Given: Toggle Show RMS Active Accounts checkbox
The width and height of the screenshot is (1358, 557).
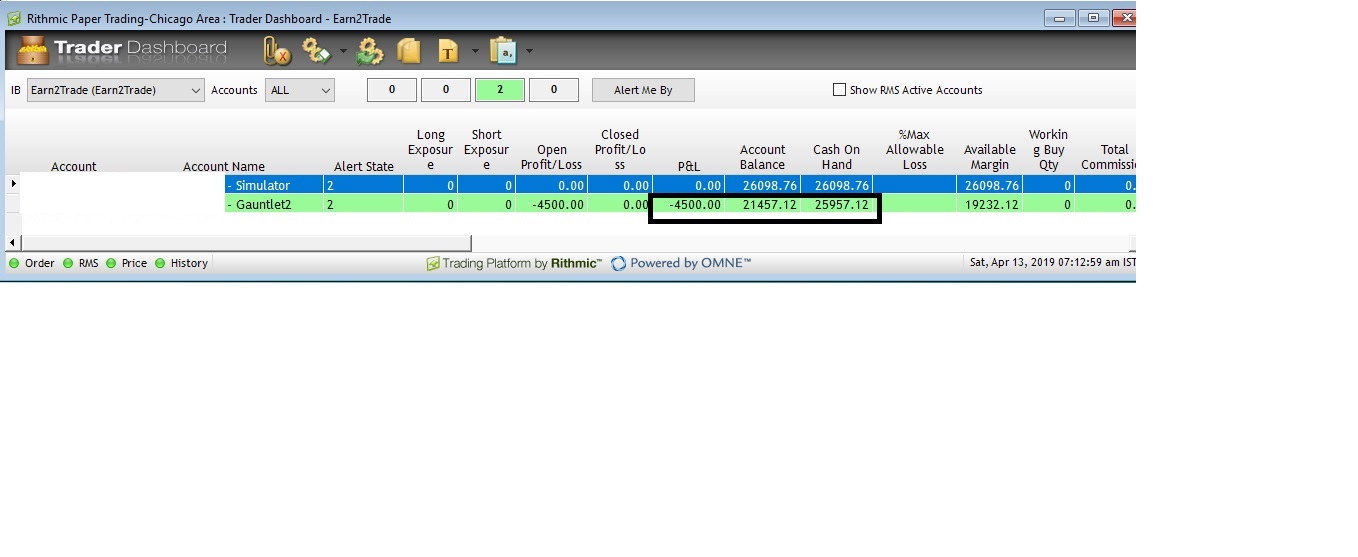Looking at the screenshot, I should click(840, 90).
